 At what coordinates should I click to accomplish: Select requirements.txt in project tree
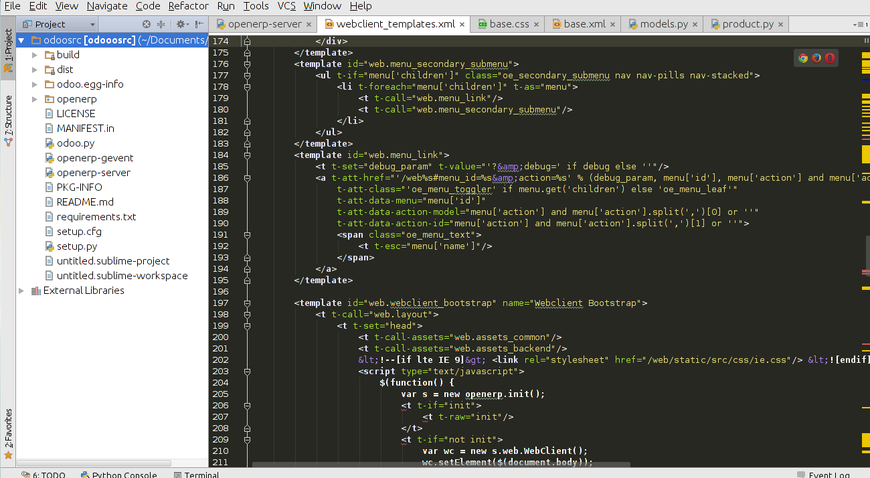(x=96, y=217)
